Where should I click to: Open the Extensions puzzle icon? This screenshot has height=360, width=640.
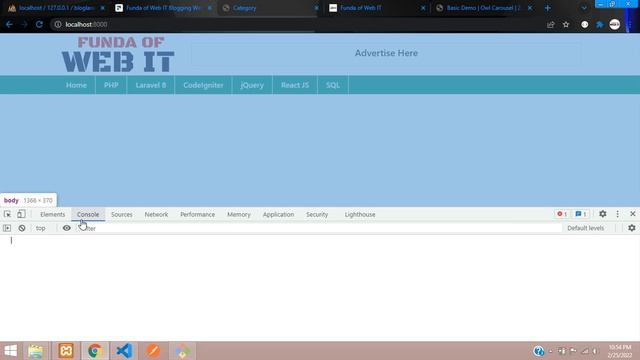coord(600,24)
